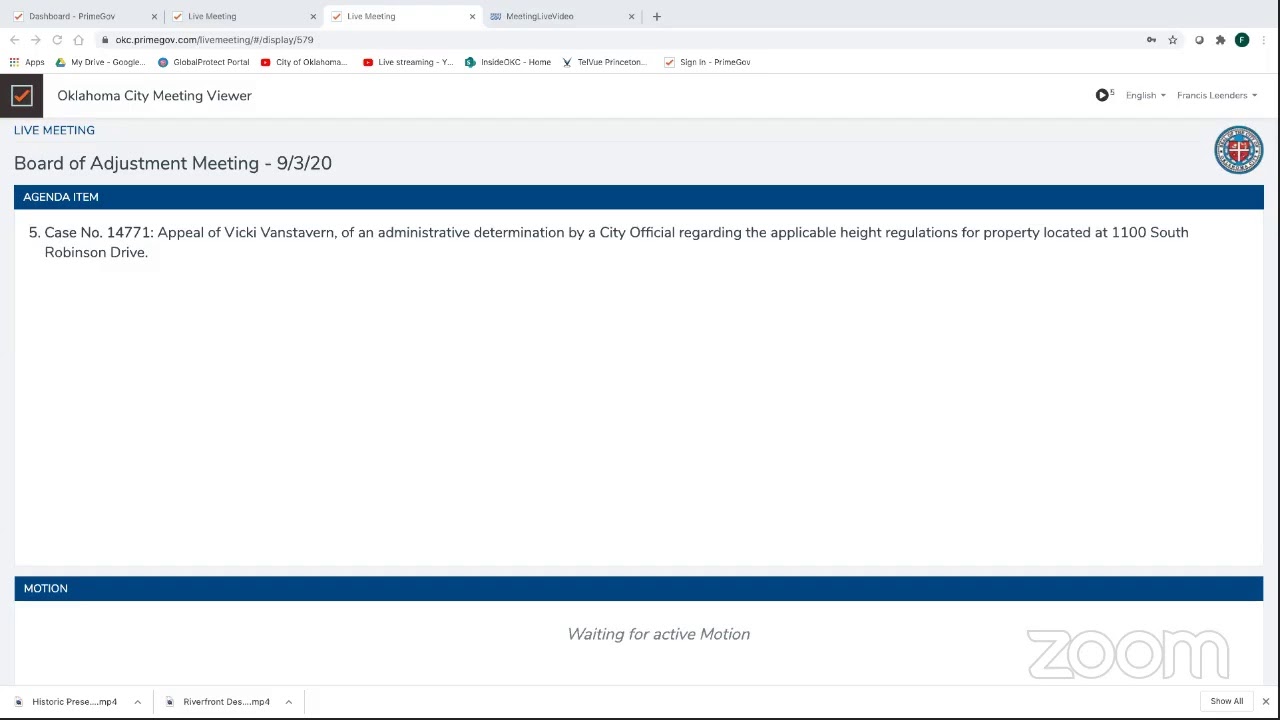Click the AGENDA ITEM header bar
The width and height of the screenshot is (1280, 720).
[639, 197]
